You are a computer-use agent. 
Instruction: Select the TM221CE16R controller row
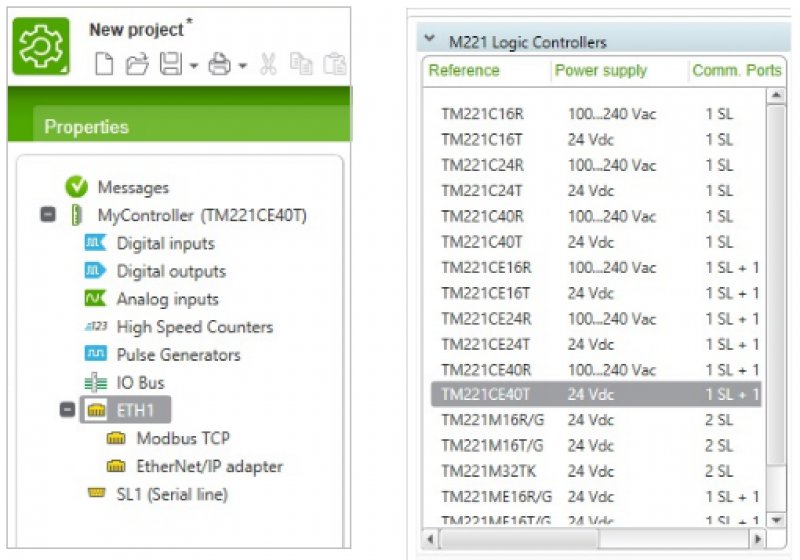pos(597,267)
